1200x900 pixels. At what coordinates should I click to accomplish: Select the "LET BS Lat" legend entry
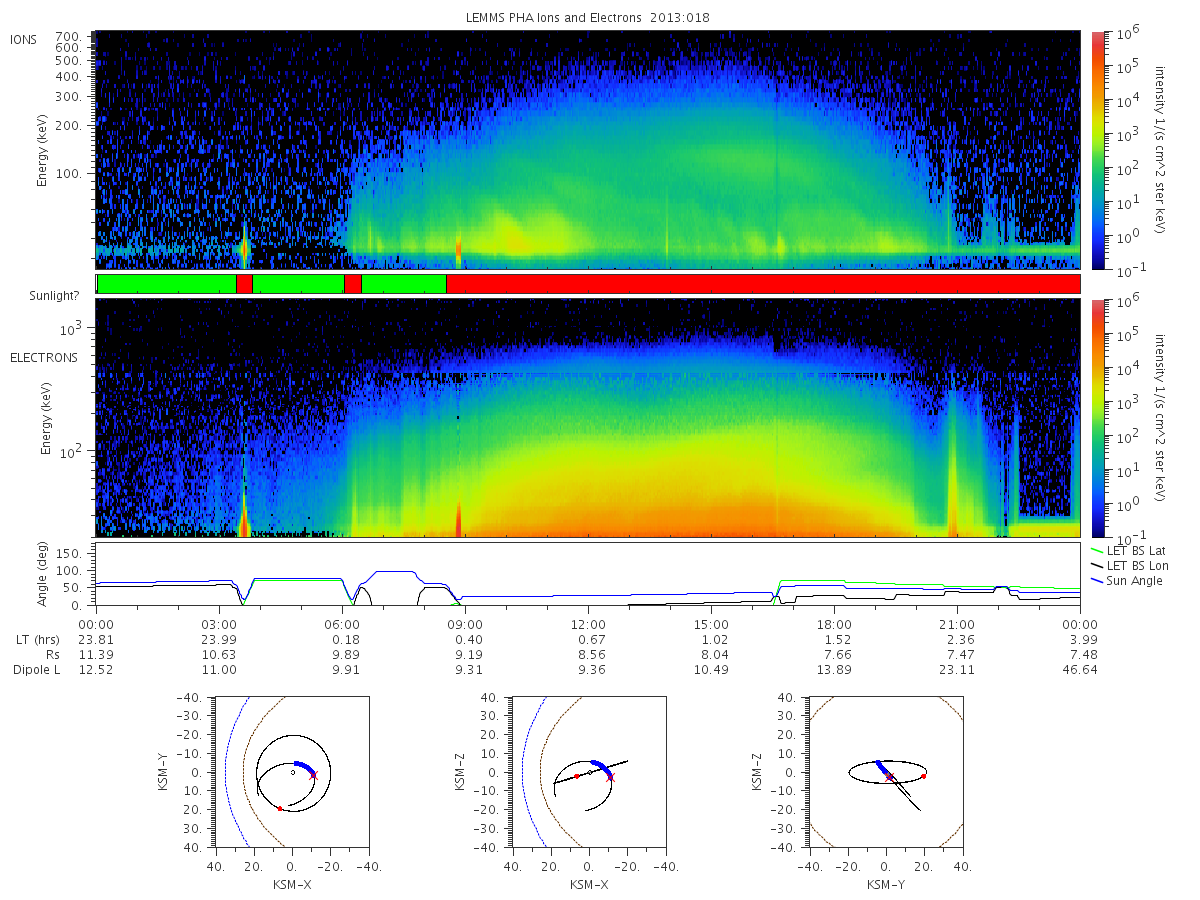point(1130,550)
